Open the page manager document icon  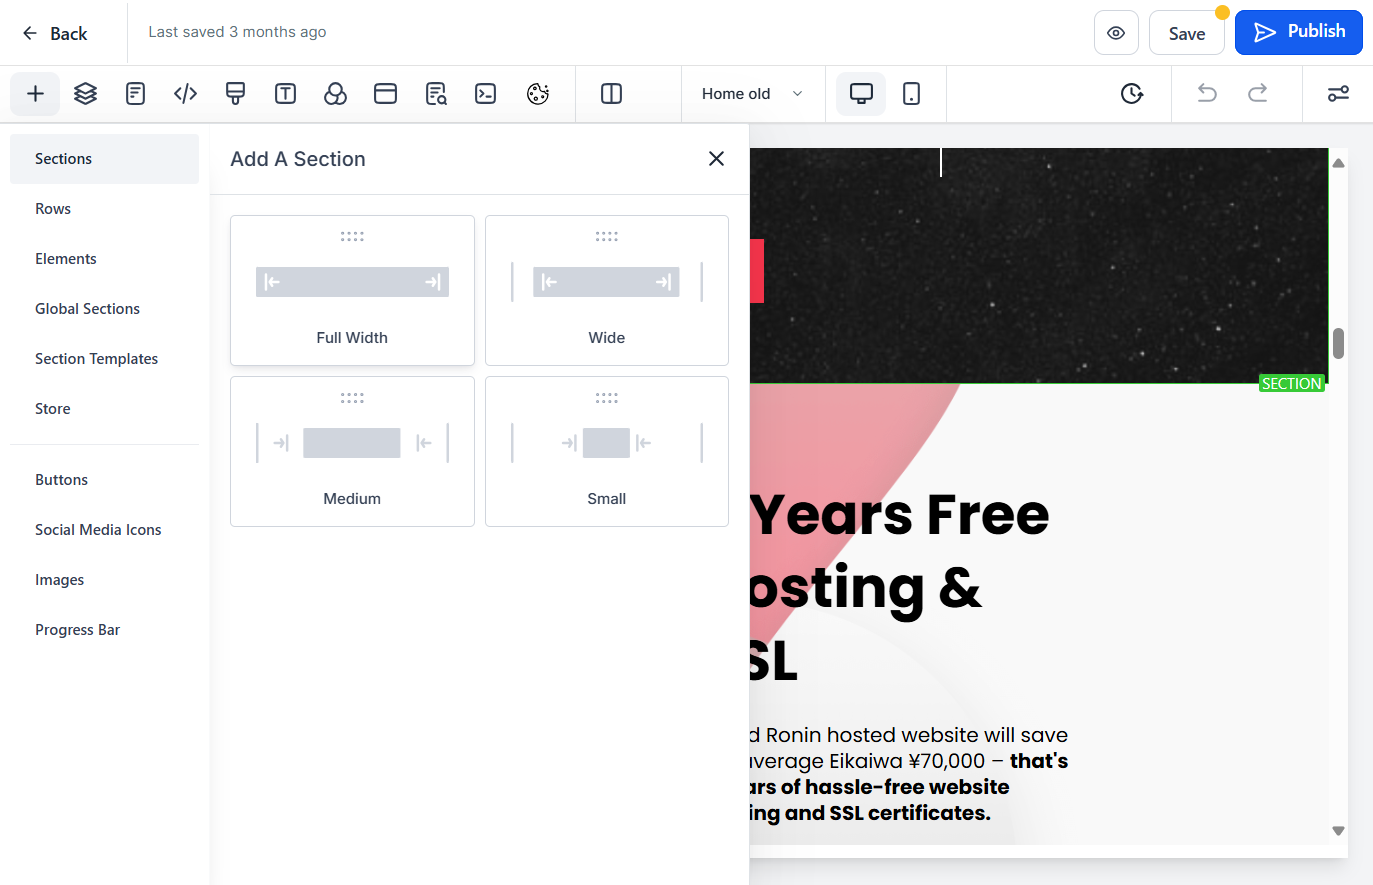pos(136,94)
